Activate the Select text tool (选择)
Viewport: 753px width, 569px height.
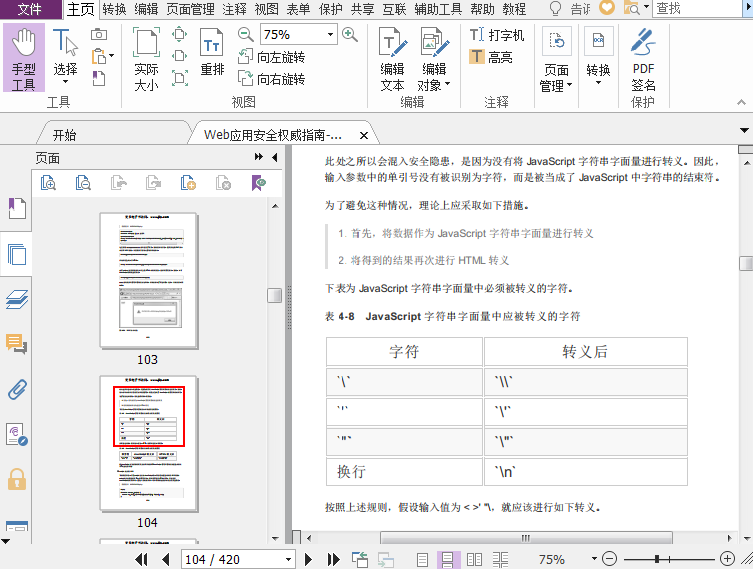tap(65, 56)
